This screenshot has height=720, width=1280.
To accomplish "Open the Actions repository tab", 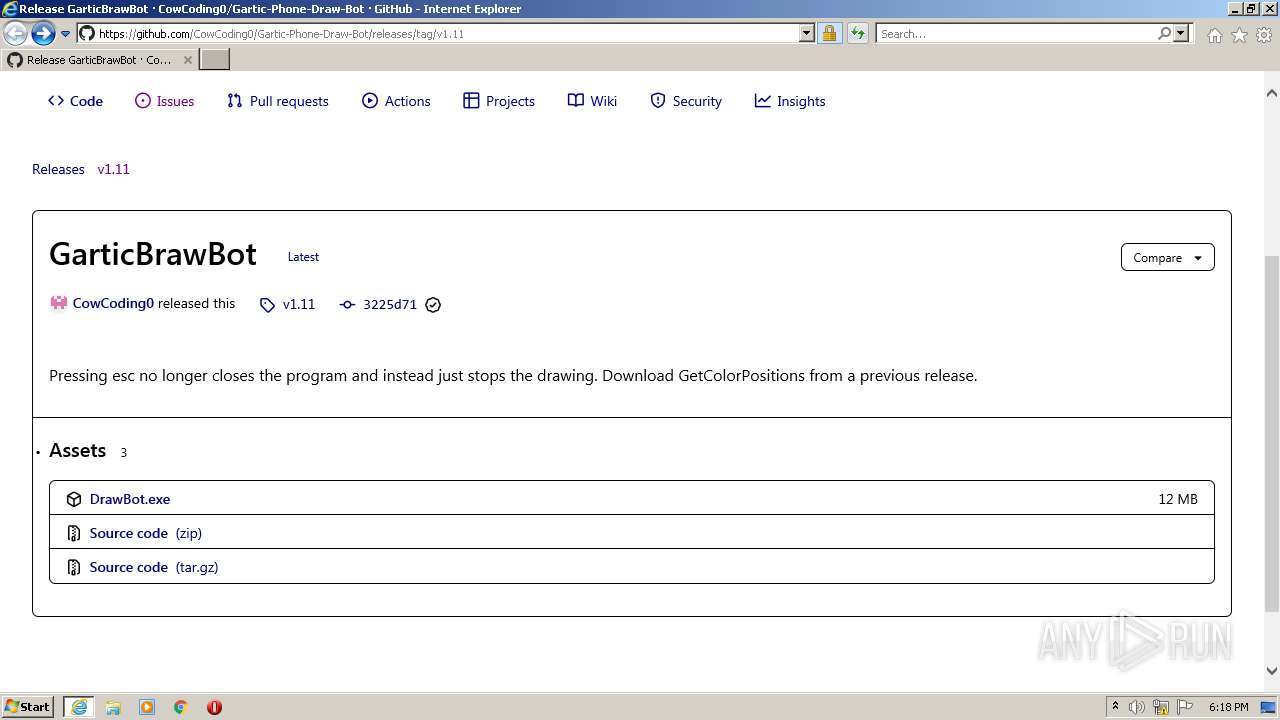I will point(396,101).
